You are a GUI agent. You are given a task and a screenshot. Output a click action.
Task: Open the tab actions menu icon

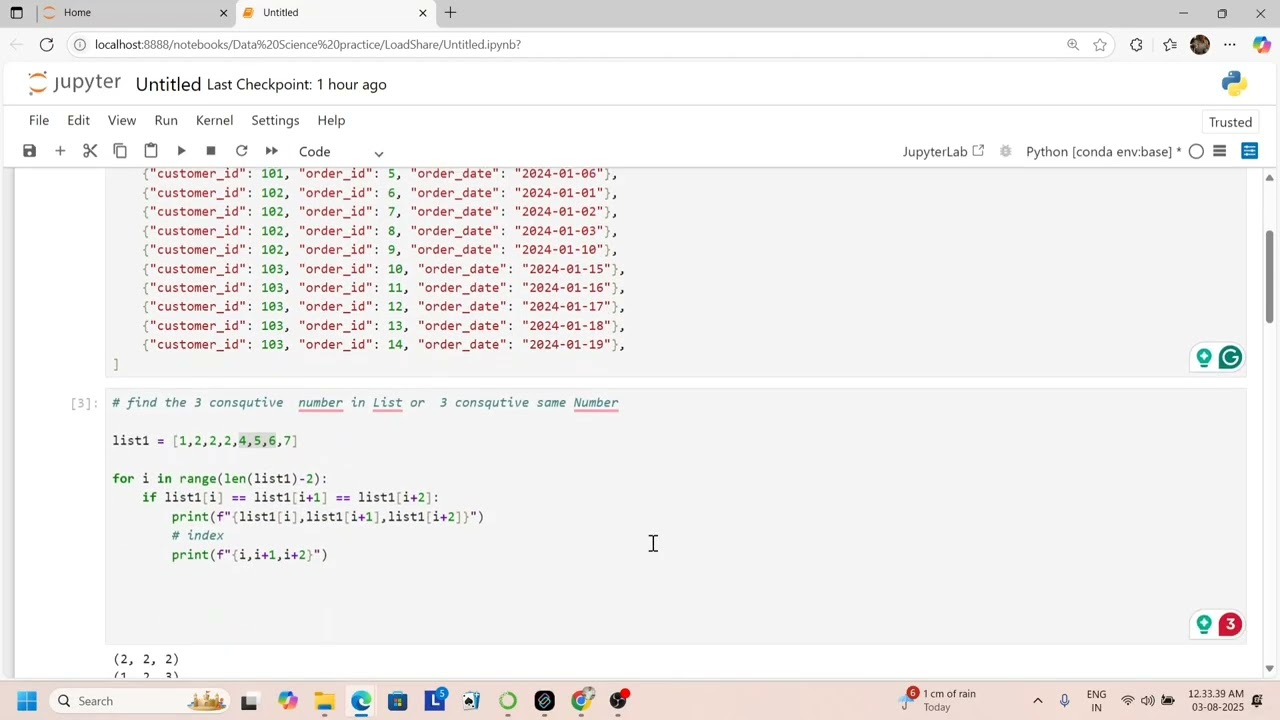[16, 13]
